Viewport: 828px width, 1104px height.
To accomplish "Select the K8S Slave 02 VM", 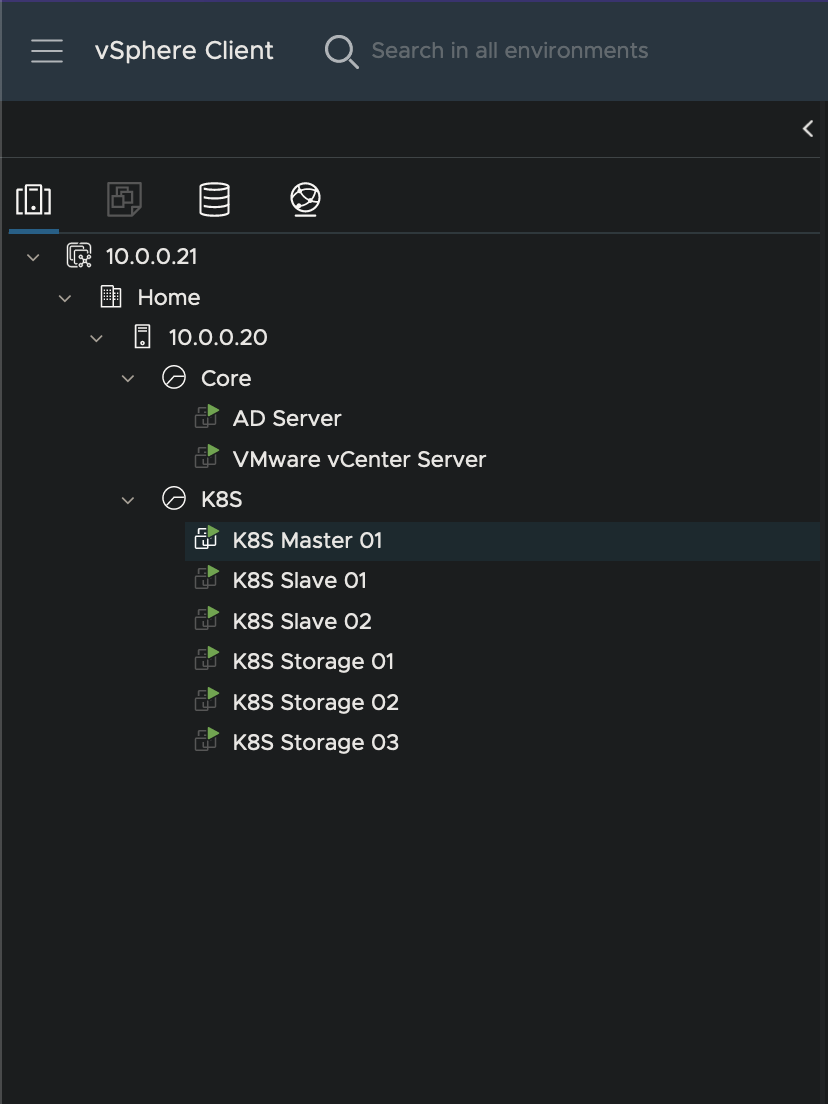I will 302,622.
